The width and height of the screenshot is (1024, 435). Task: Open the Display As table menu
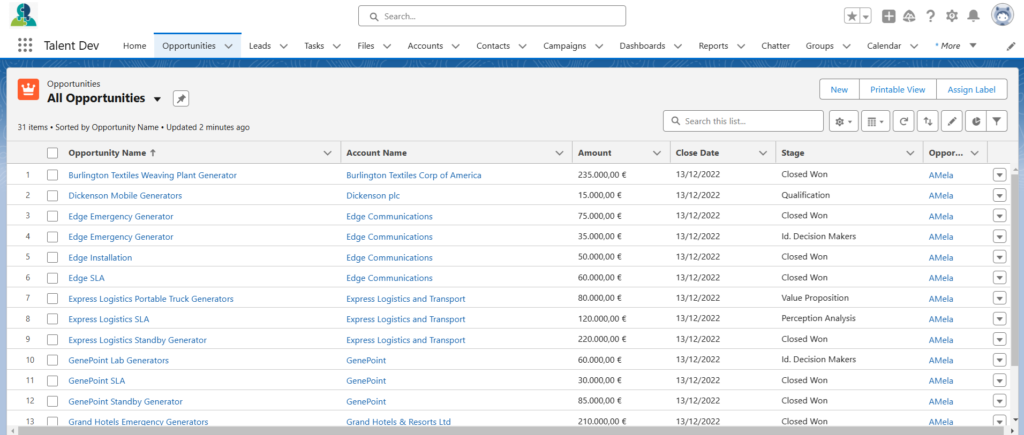coord(876,121)
